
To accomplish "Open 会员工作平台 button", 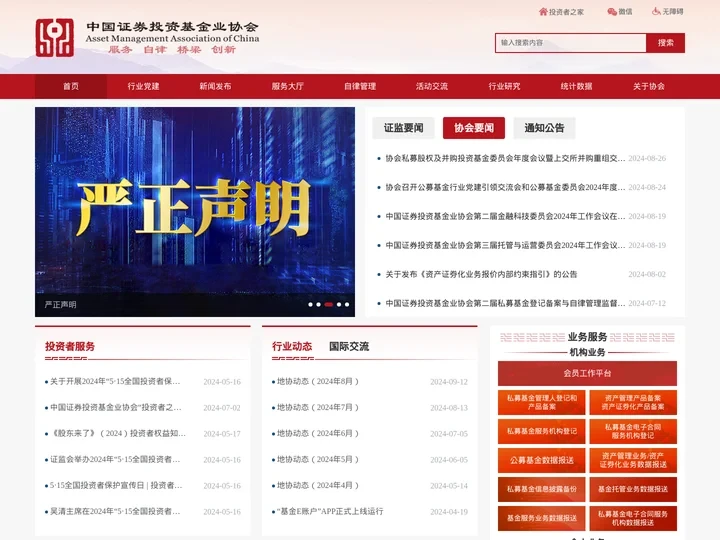I will [x=587, y=373].
